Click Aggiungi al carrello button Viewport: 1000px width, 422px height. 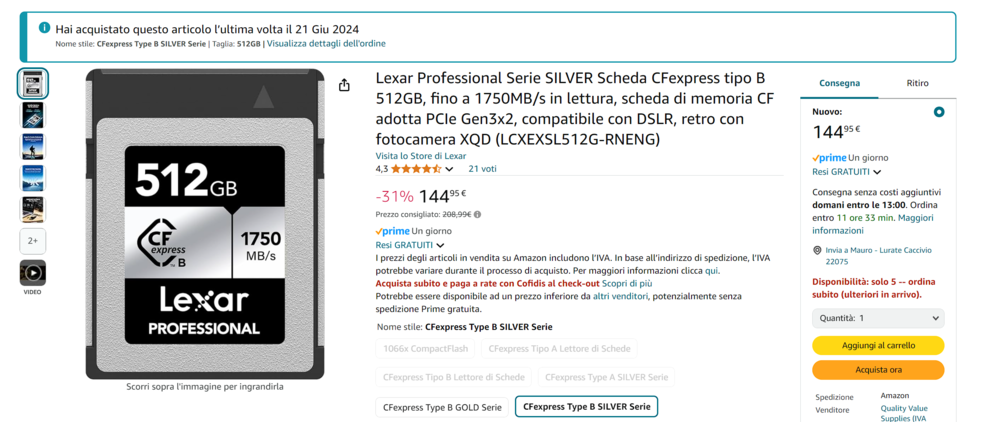tap(878, 346)
